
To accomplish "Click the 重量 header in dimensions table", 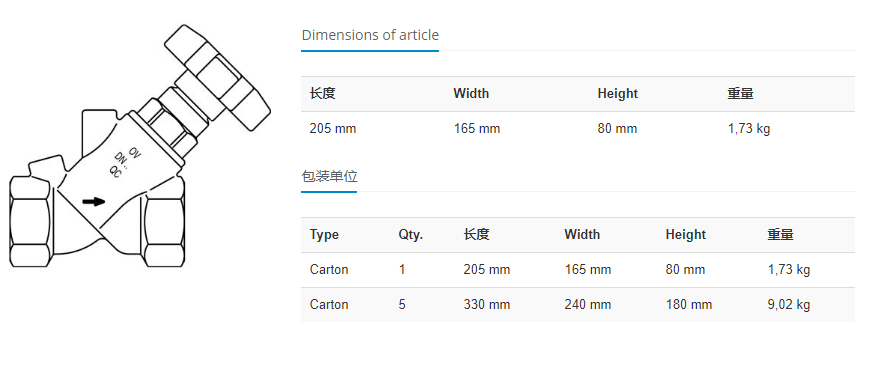I will click(x=740, y=93).
